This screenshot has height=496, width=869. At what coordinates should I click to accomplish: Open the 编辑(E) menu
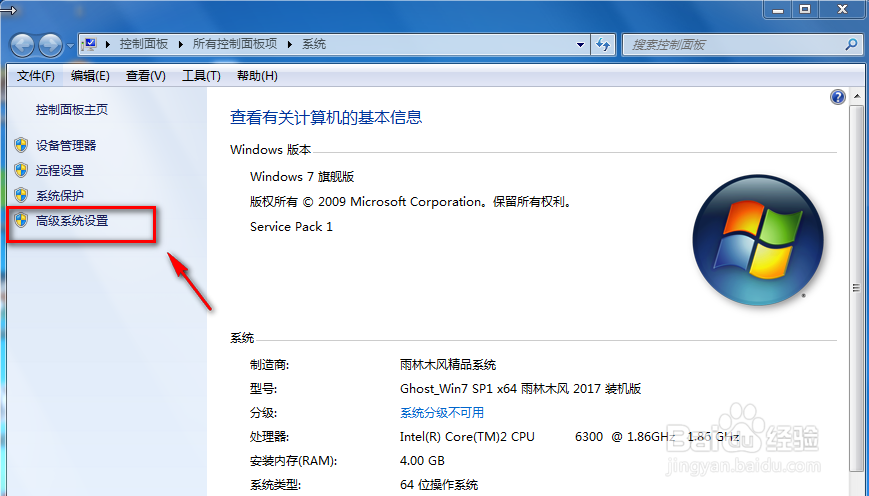point(90,76)
